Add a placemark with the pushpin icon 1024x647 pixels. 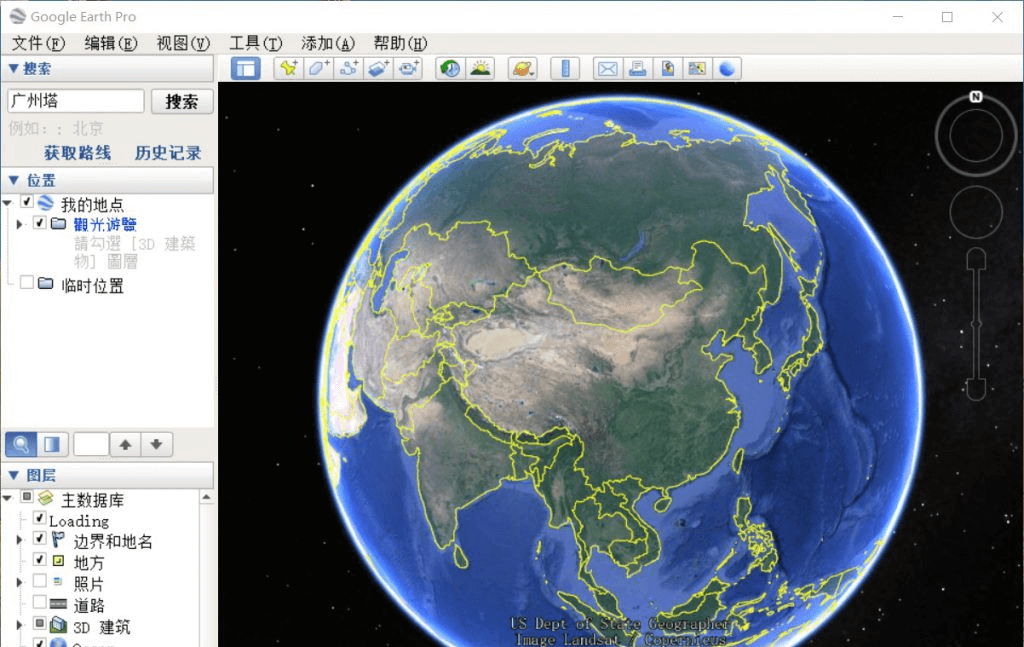click(x=289, y=68)
